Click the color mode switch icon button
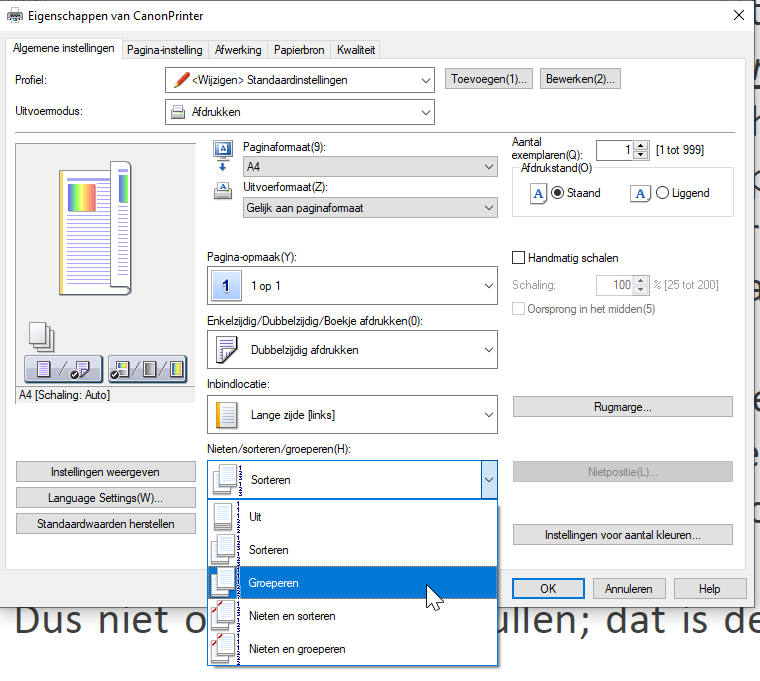Screen dimensions: 760x681 click(146, 367)
